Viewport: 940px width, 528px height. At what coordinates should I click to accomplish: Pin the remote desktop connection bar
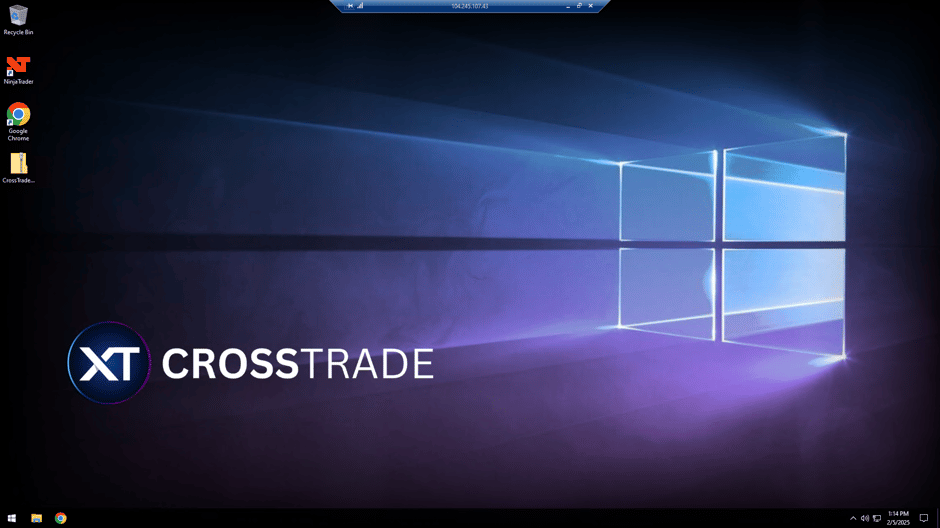coord(350,6)
